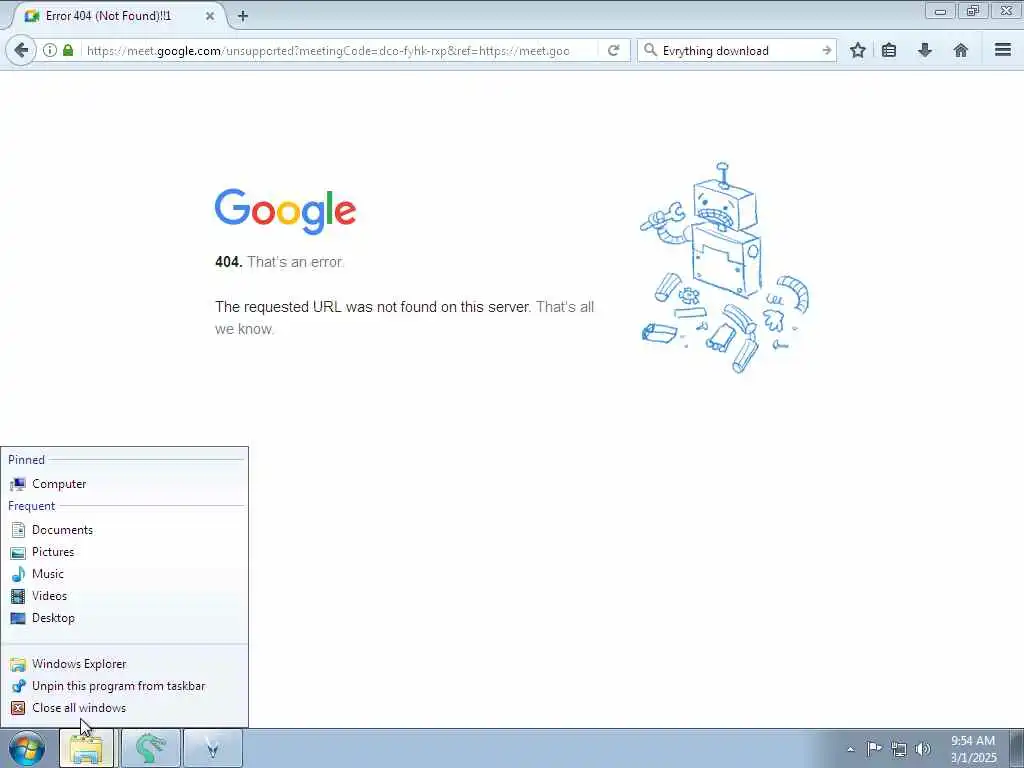Inspect the green padlock security icon

[x=68, y=50]
